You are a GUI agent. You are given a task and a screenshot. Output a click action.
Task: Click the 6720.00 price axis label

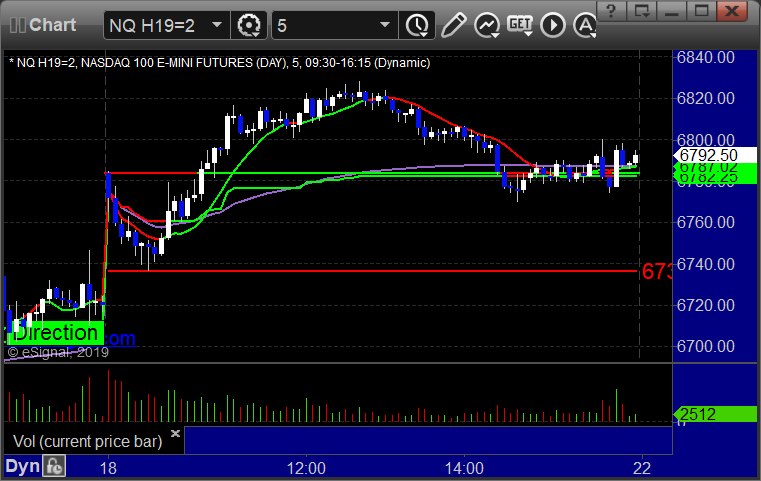coord(706,305)
